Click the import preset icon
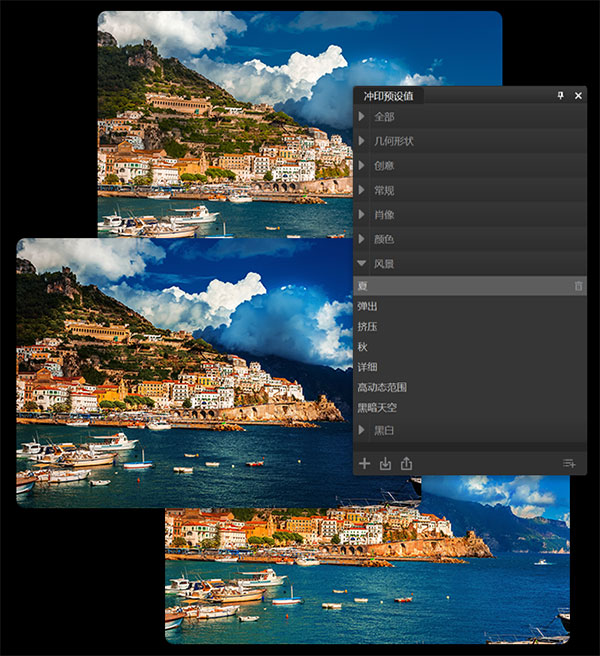Image resolution: width=600 pixels, height=656 pixels. click(385, 463)
